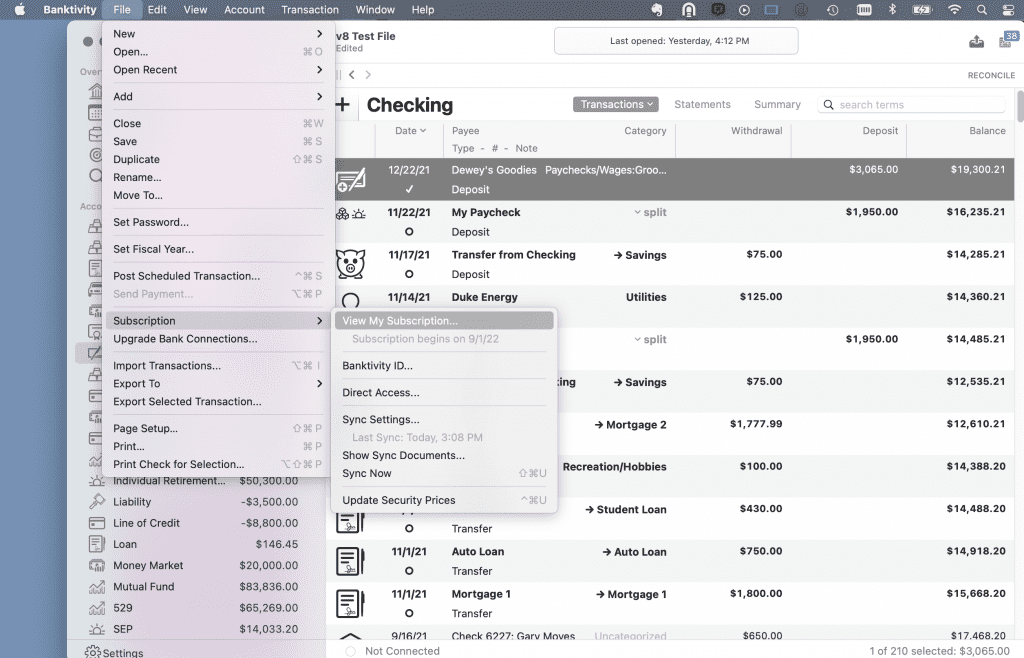The height and width of the screenshot is (658, 1024).
Task: Click the Payee column header
Action: (465, 131)
